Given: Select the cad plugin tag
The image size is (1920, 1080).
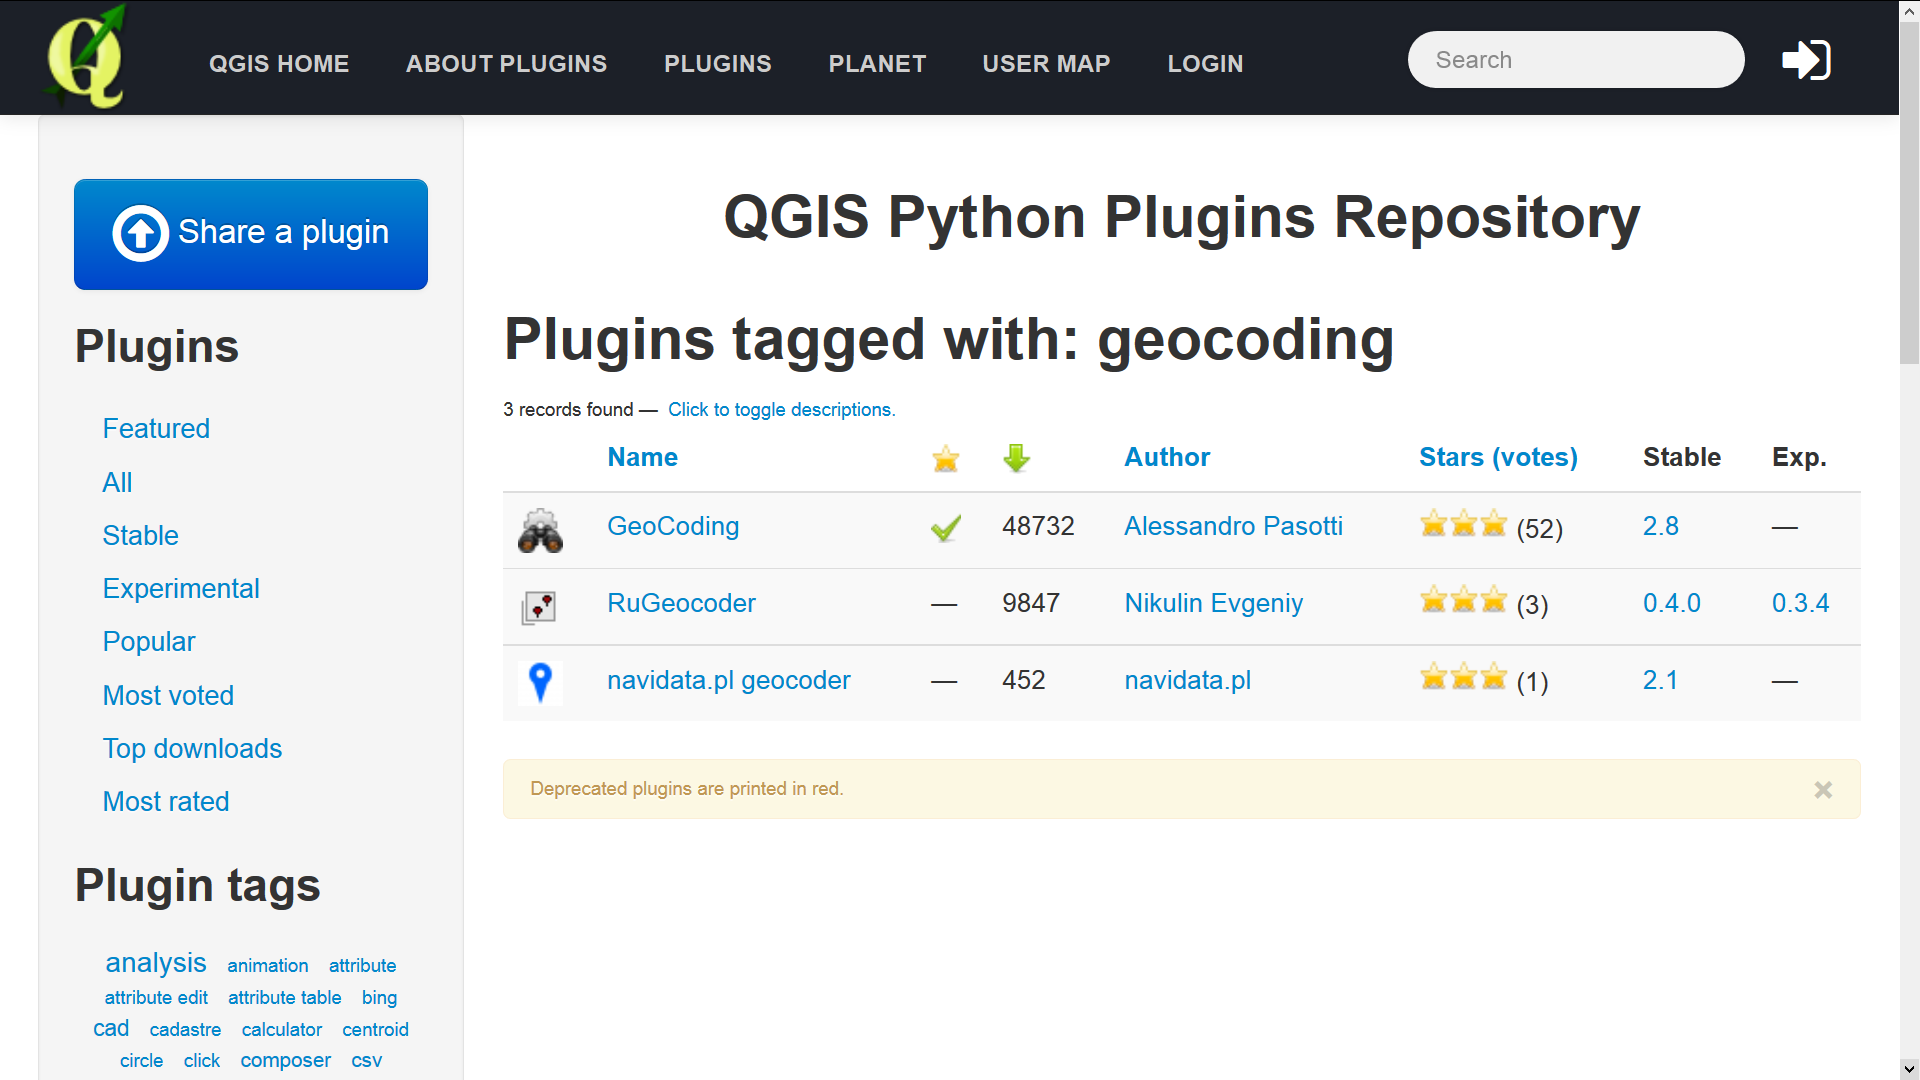Looking at the screenshot, I should [x=111, y=1029].
